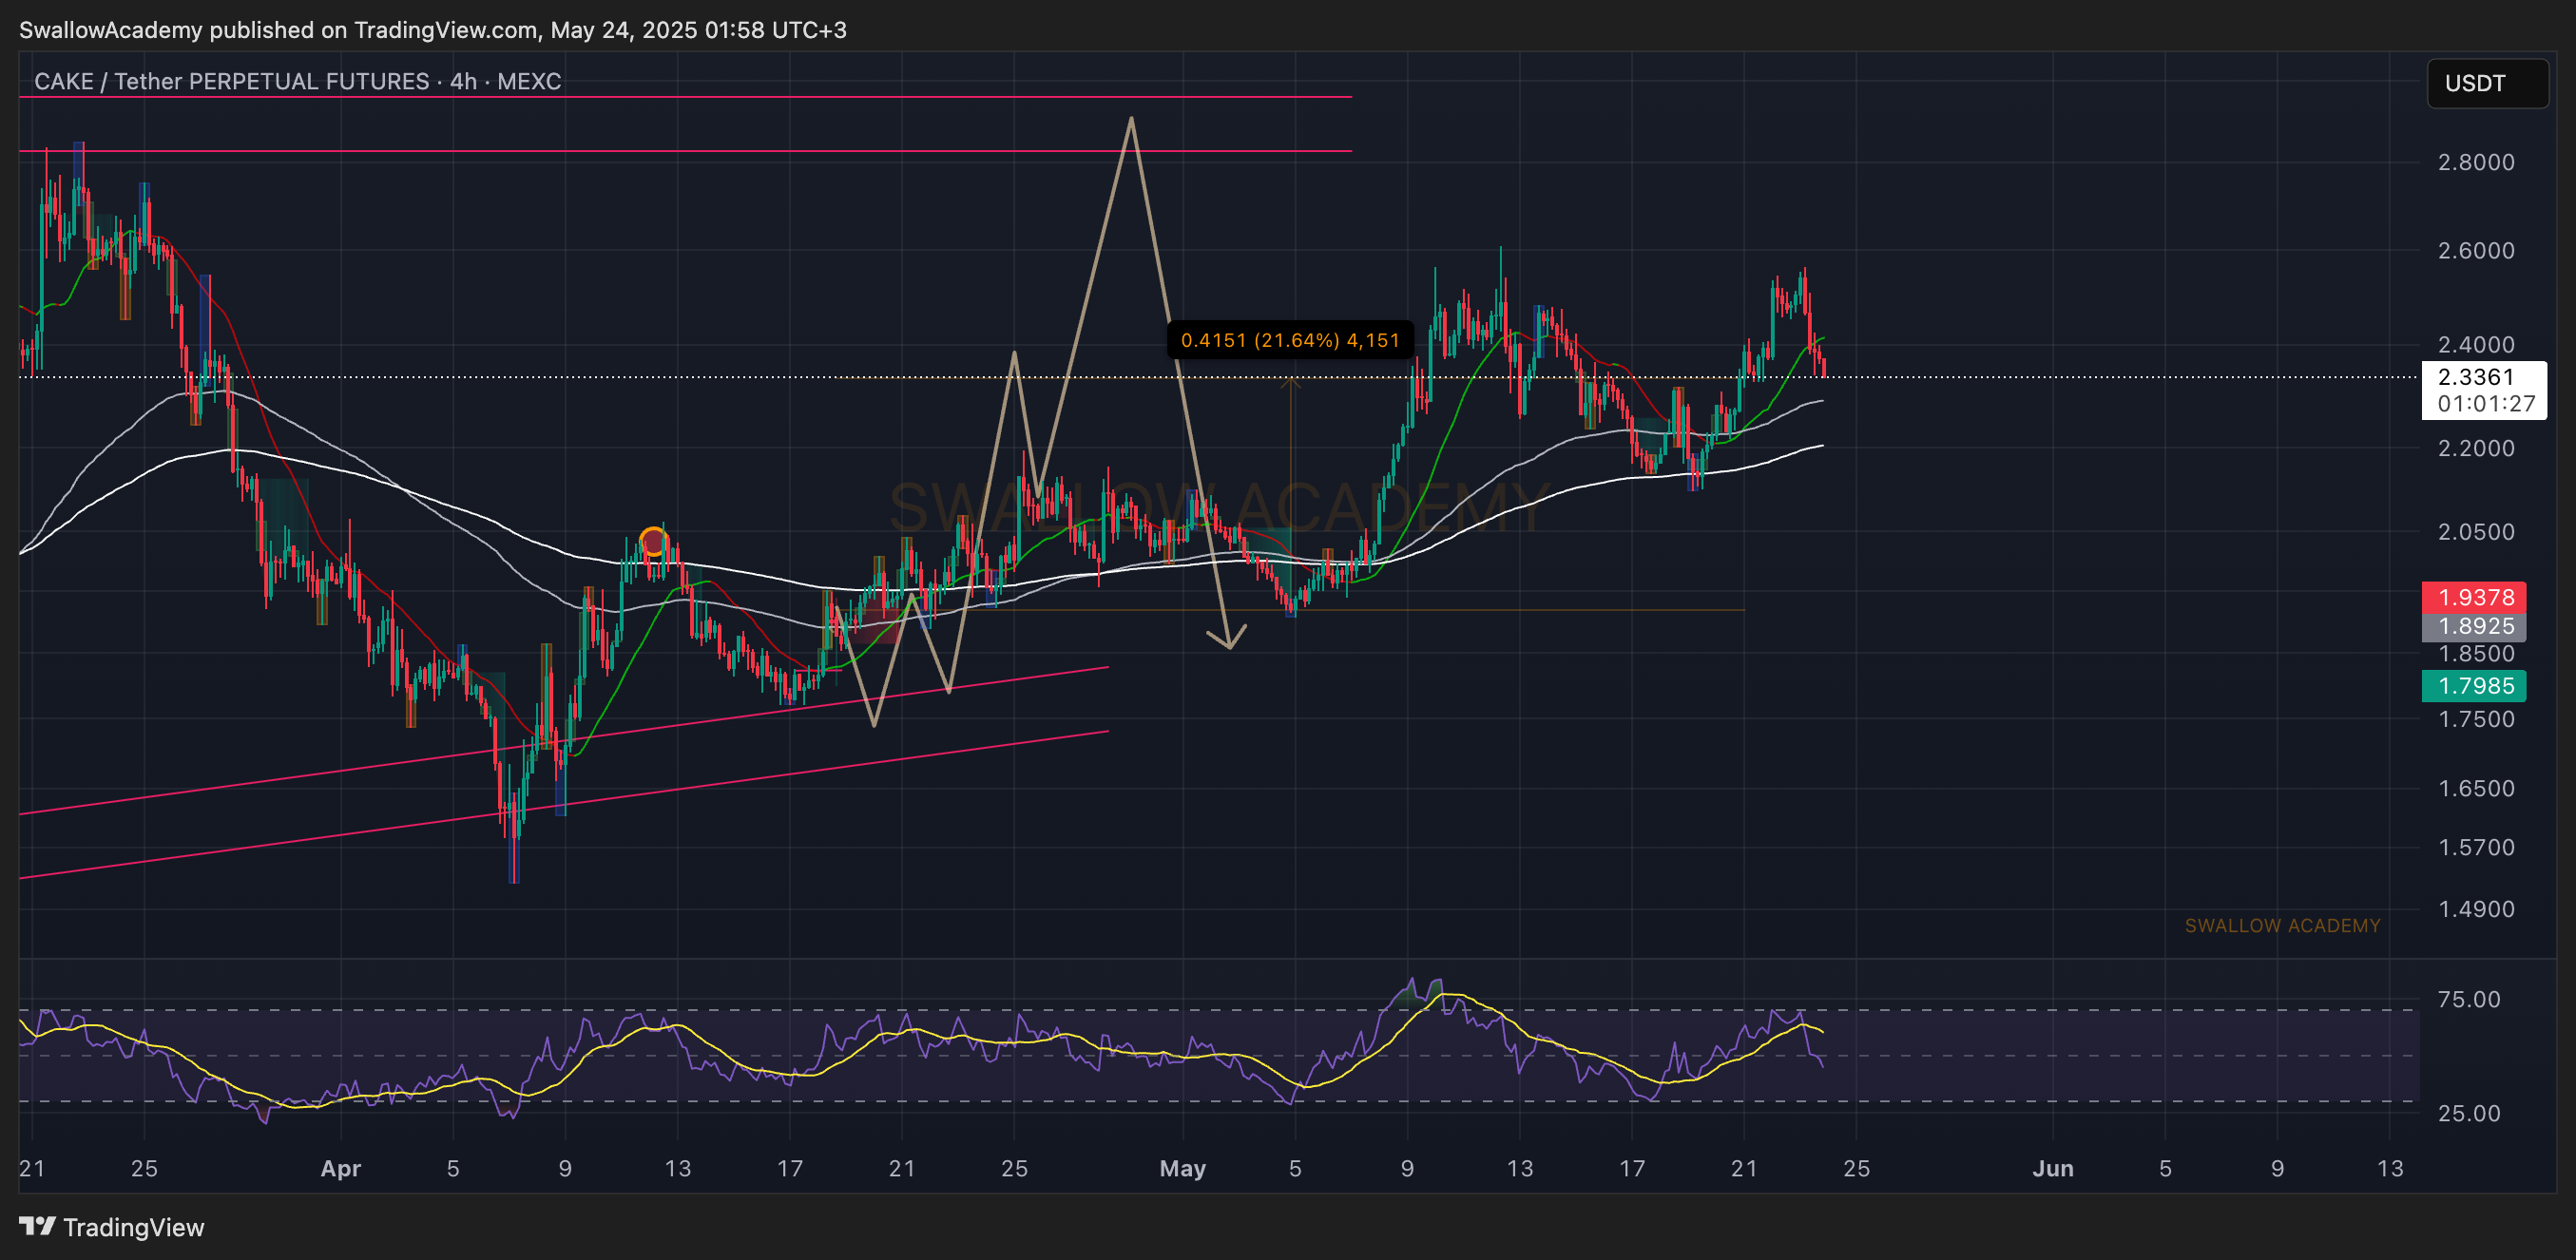
Task: Click the gray price tag 1.8925
Action: tap(2474, 626)
